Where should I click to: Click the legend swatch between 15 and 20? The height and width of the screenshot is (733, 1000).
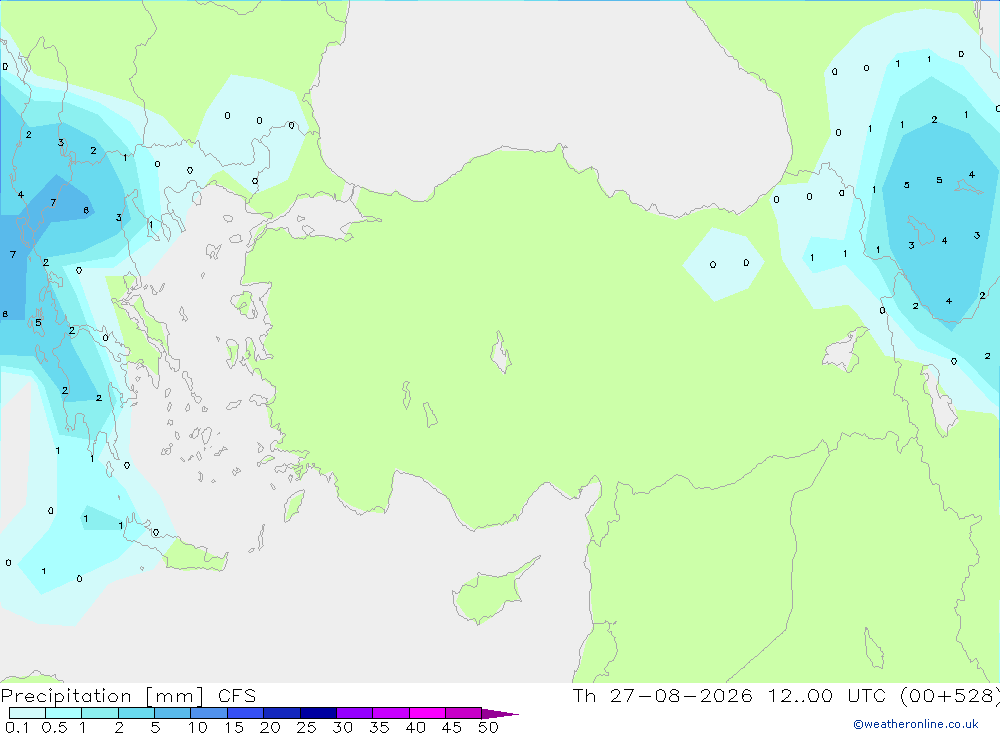[246, 713]
